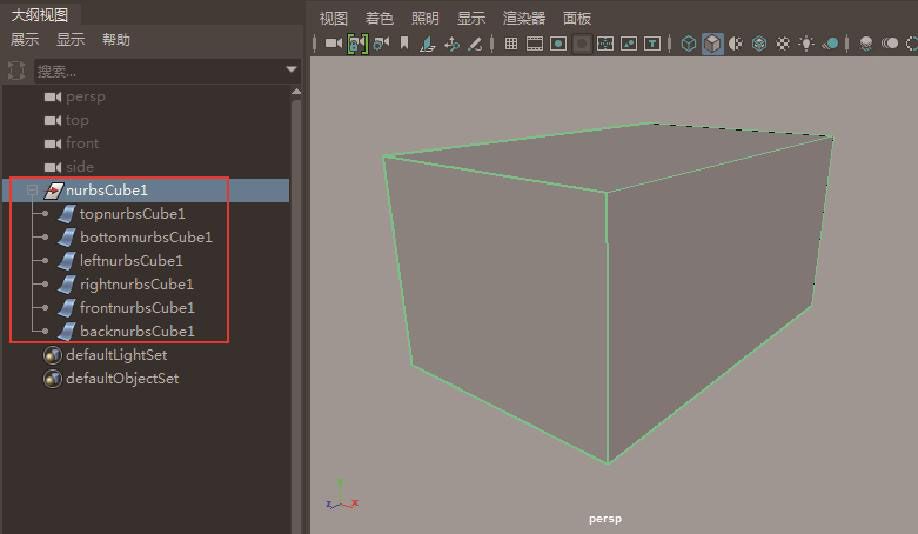Image resolution: width=918 pixels, height=534 pixels.
Task: Click the outliner search input field
Action: [155, 71]
